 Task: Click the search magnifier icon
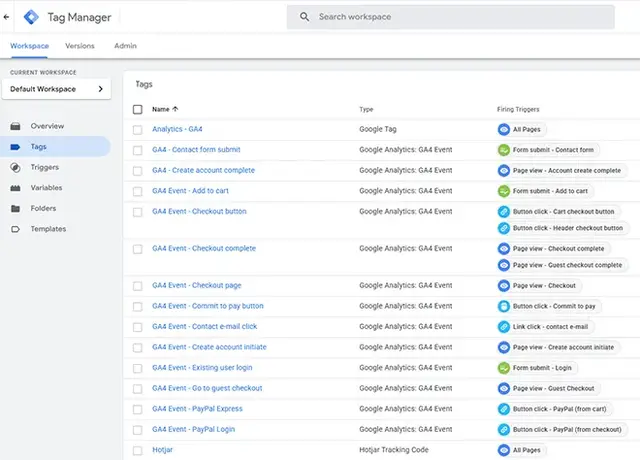pos(304,17)
